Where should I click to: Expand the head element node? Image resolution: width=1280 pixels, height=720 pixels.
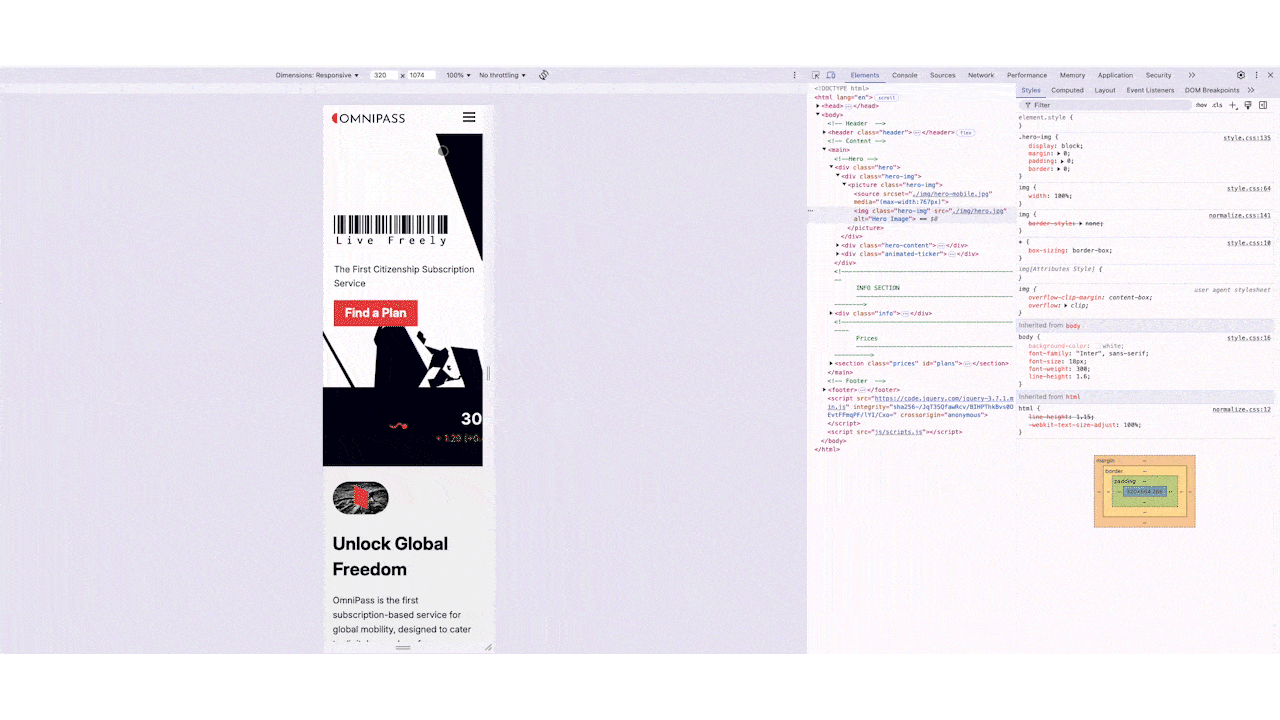(818, 106)
